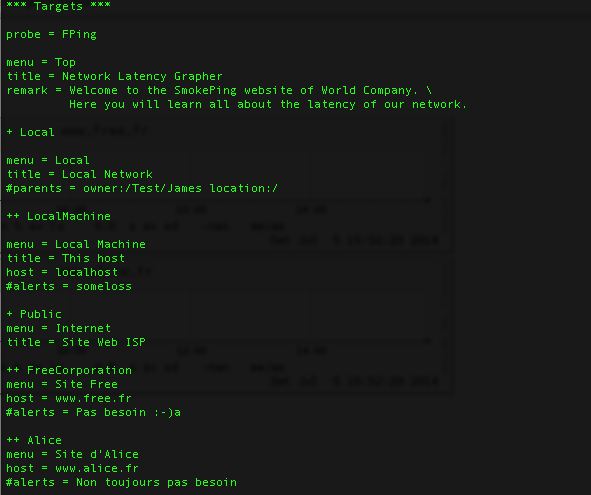Click the word 'SmokePing' in remark
Screen dimensions: 591x495
[x=205, y=90]
